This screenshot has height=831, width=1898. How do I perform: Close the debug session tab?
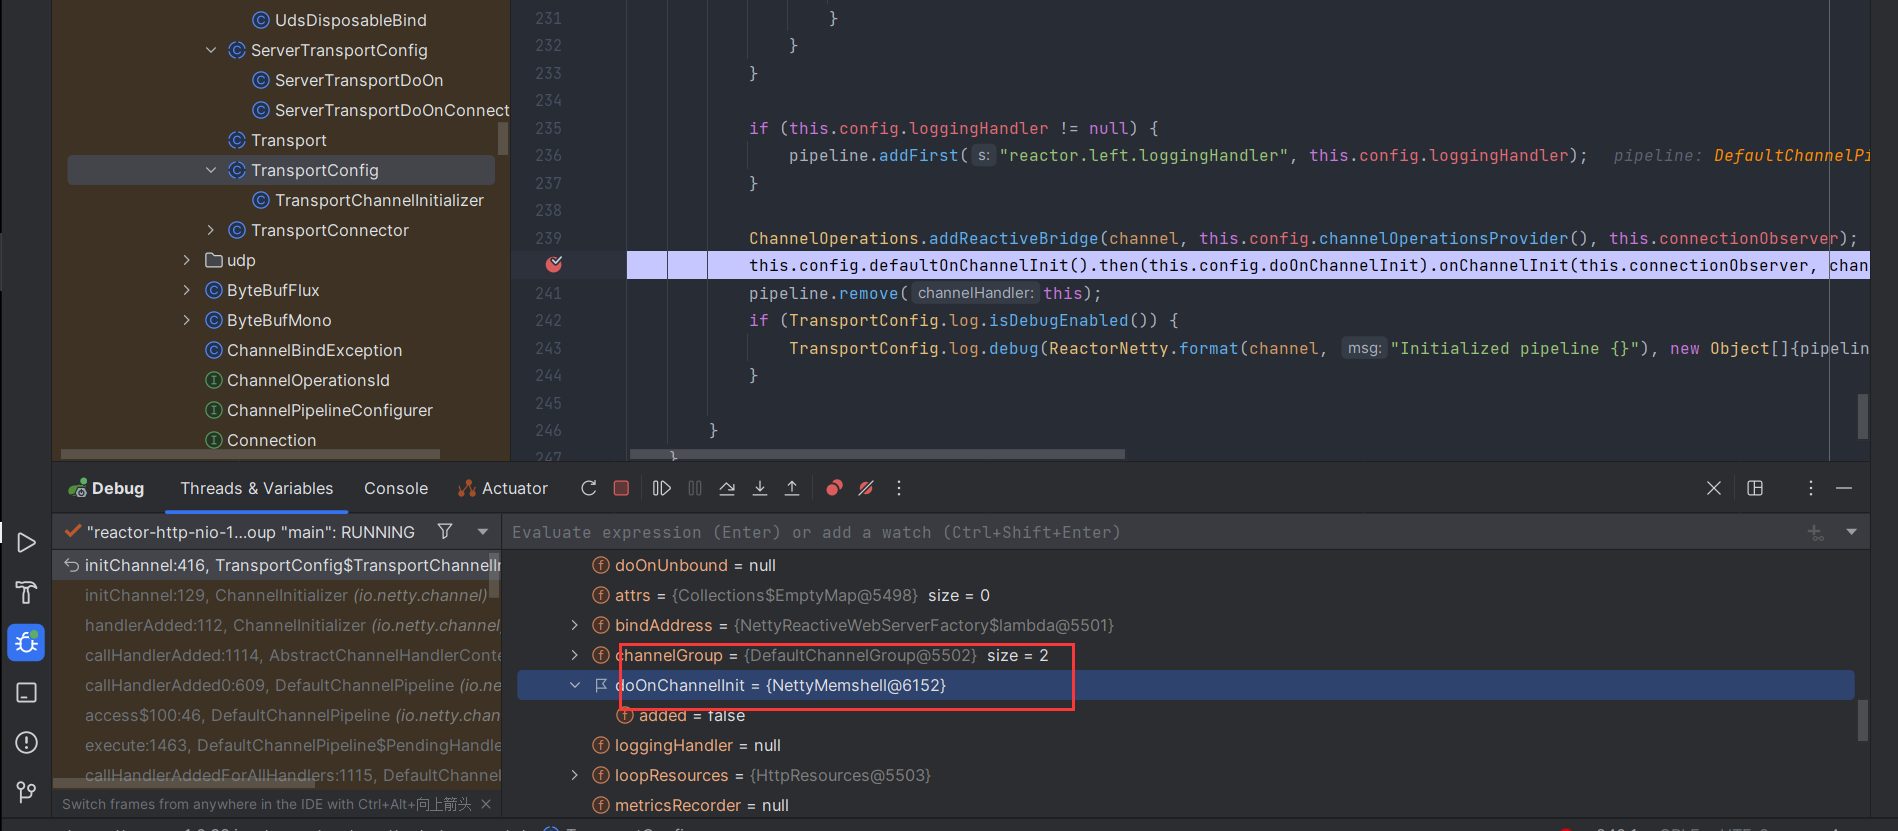click(x=1714, y=488)
